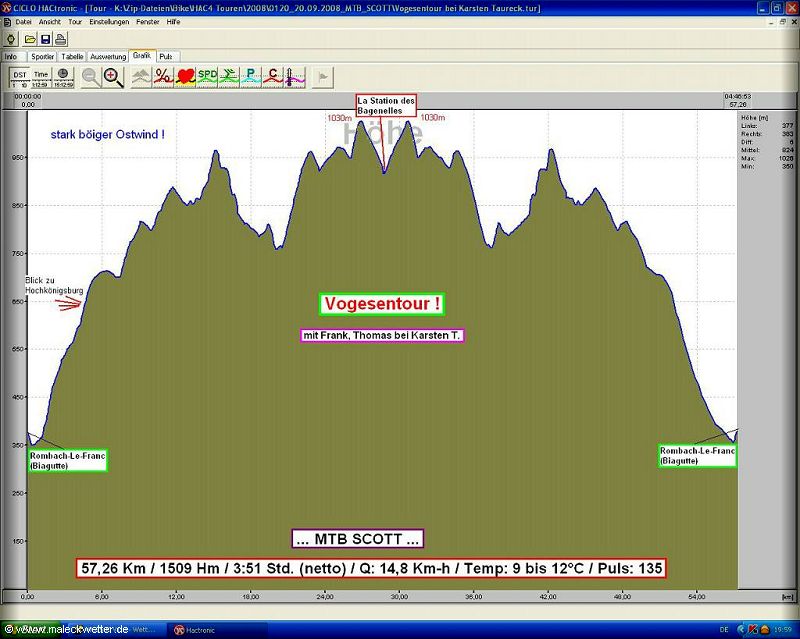Click the Zoom out magnifier icon
The height and width of the screenshot is (639, 800).
91,76
